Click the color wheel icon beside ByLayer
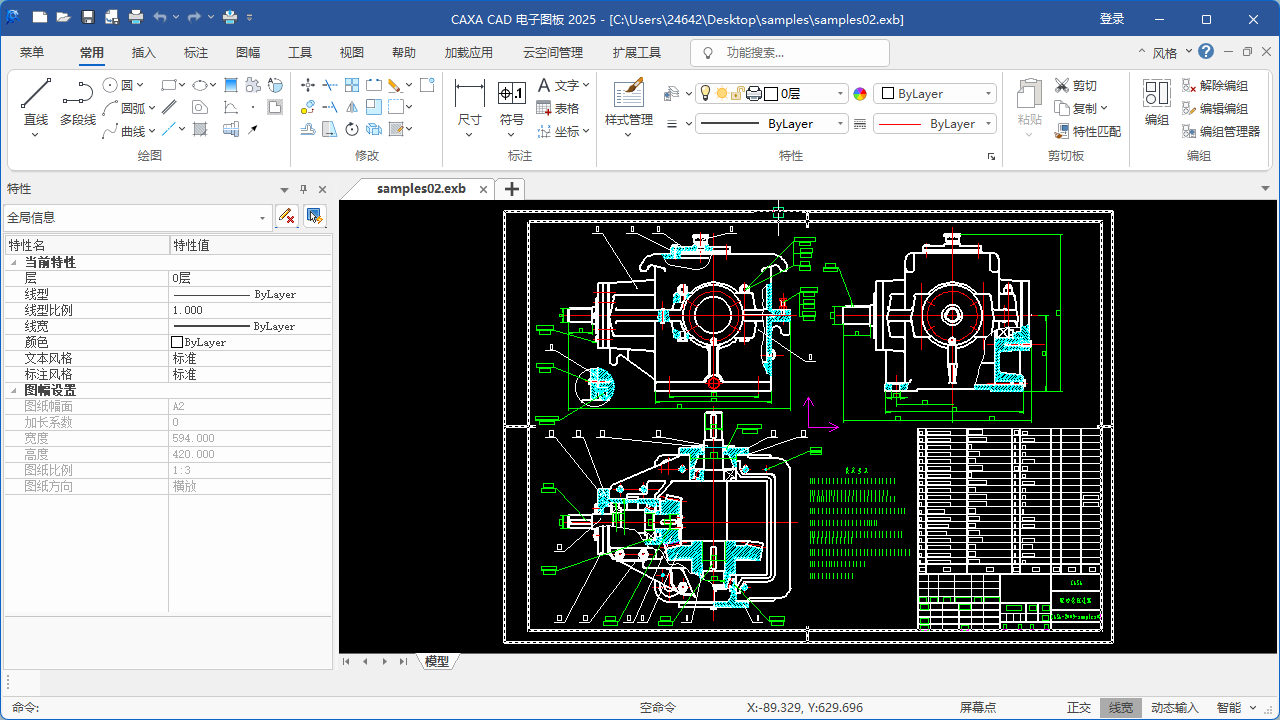This screenshot has height=720, width=1280. 859,94
